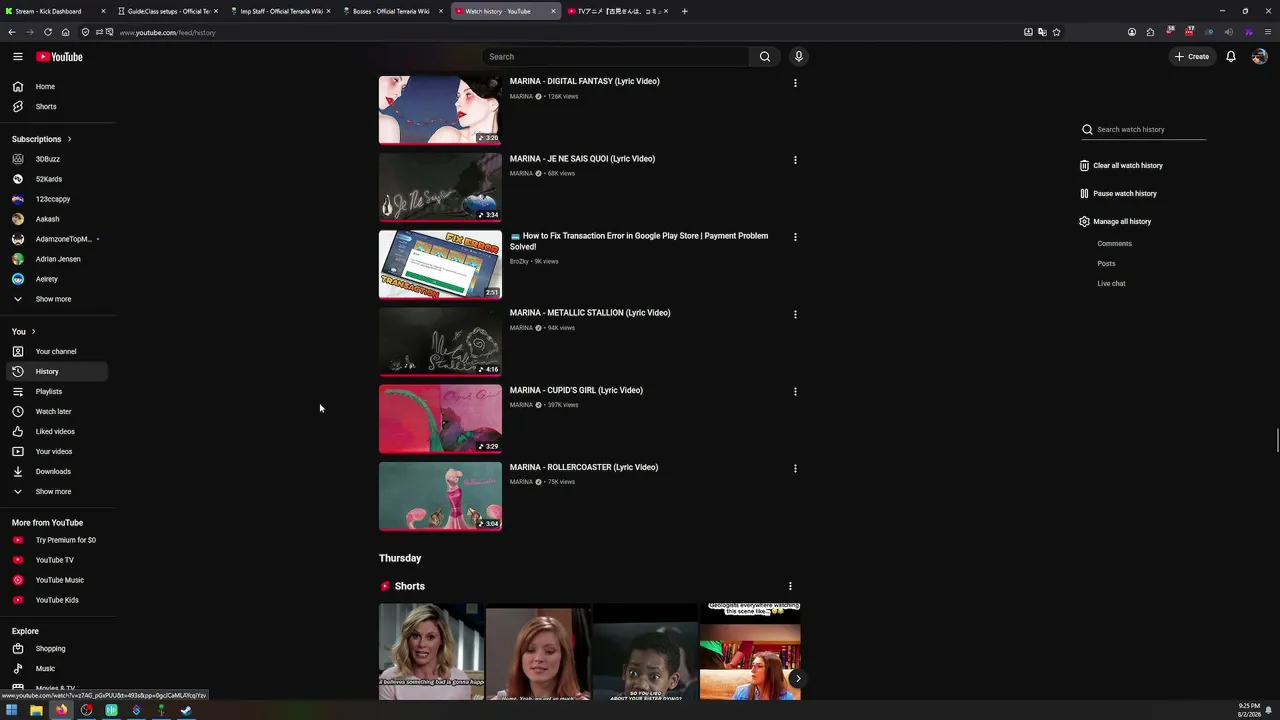Viewport: 1280px width, 720px height.
Task: Open the account avatar menu
Action: [1259, 57]
